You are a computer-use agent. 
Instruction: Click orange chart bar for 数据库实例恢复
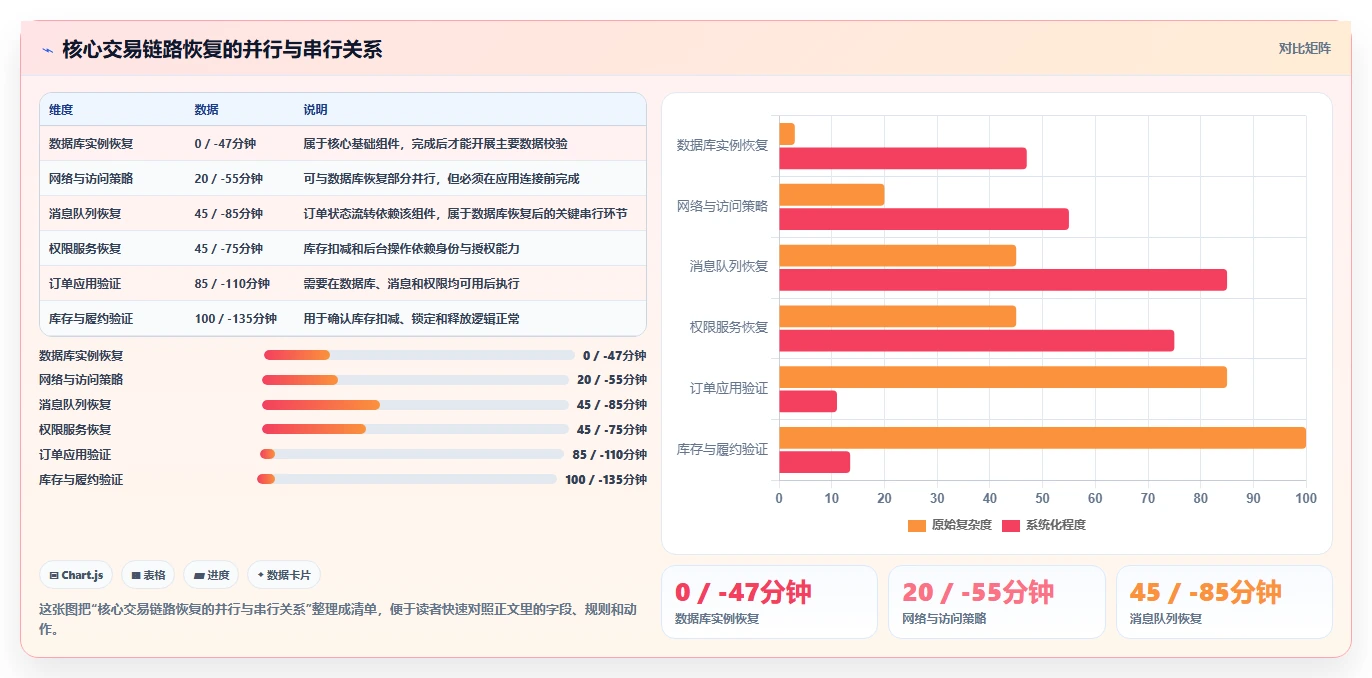click(x=787, y=134)
